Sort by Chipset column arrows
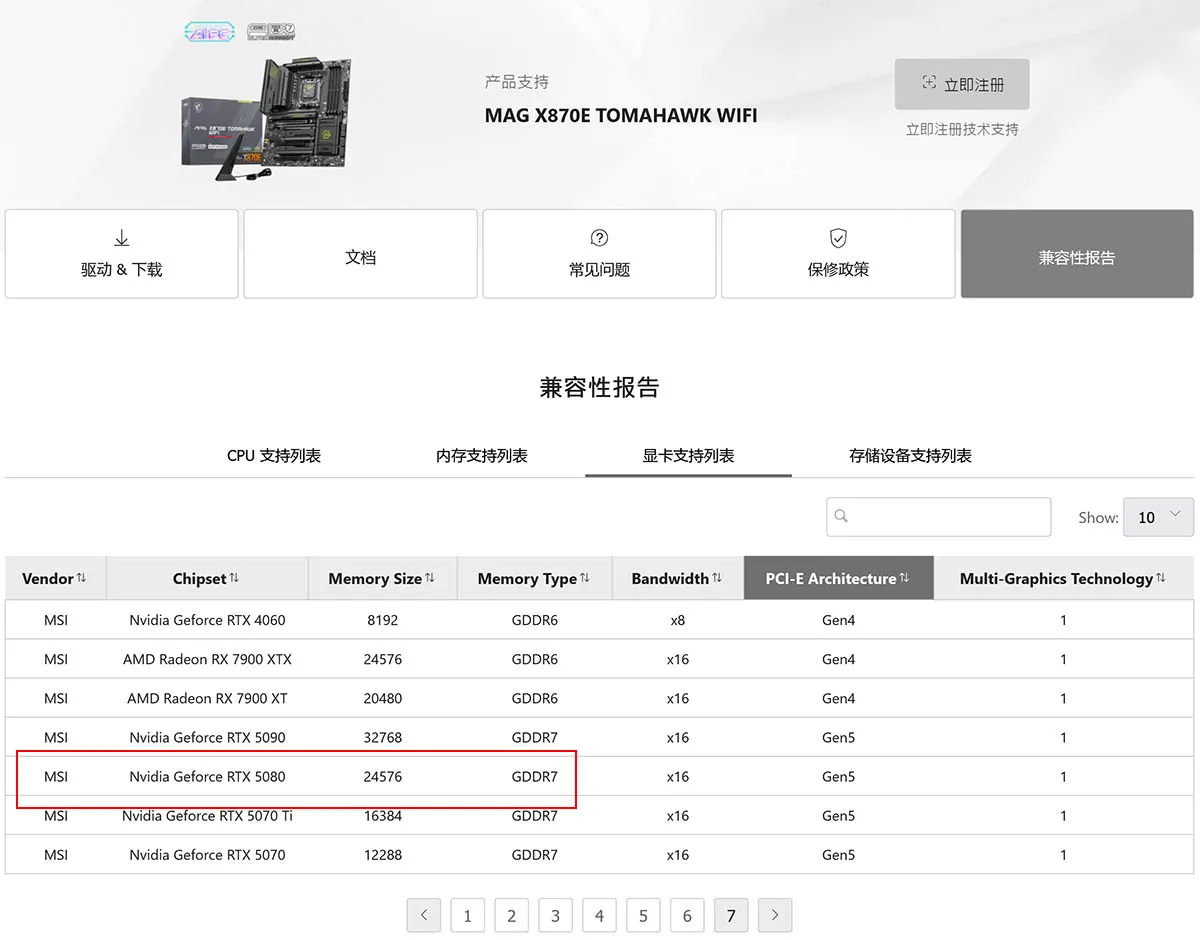The height and width of the screenshot is (940, 1200). click(x=234, y=578)
